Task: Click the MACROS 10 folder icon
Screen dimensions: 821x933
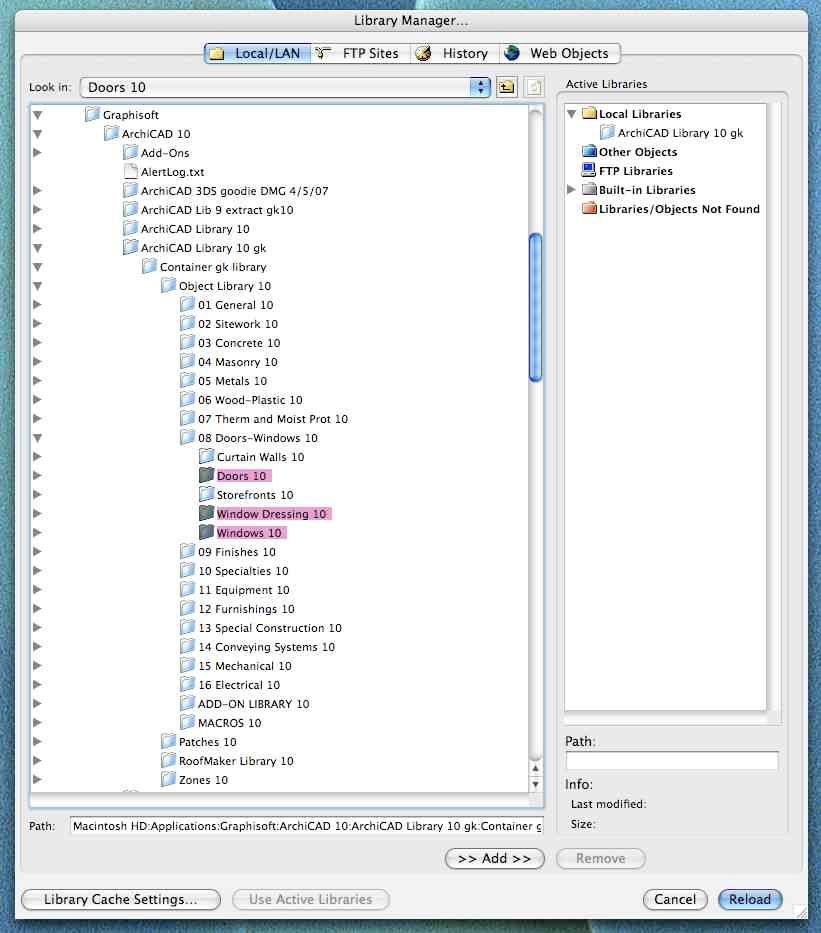Action: (187, 722)
